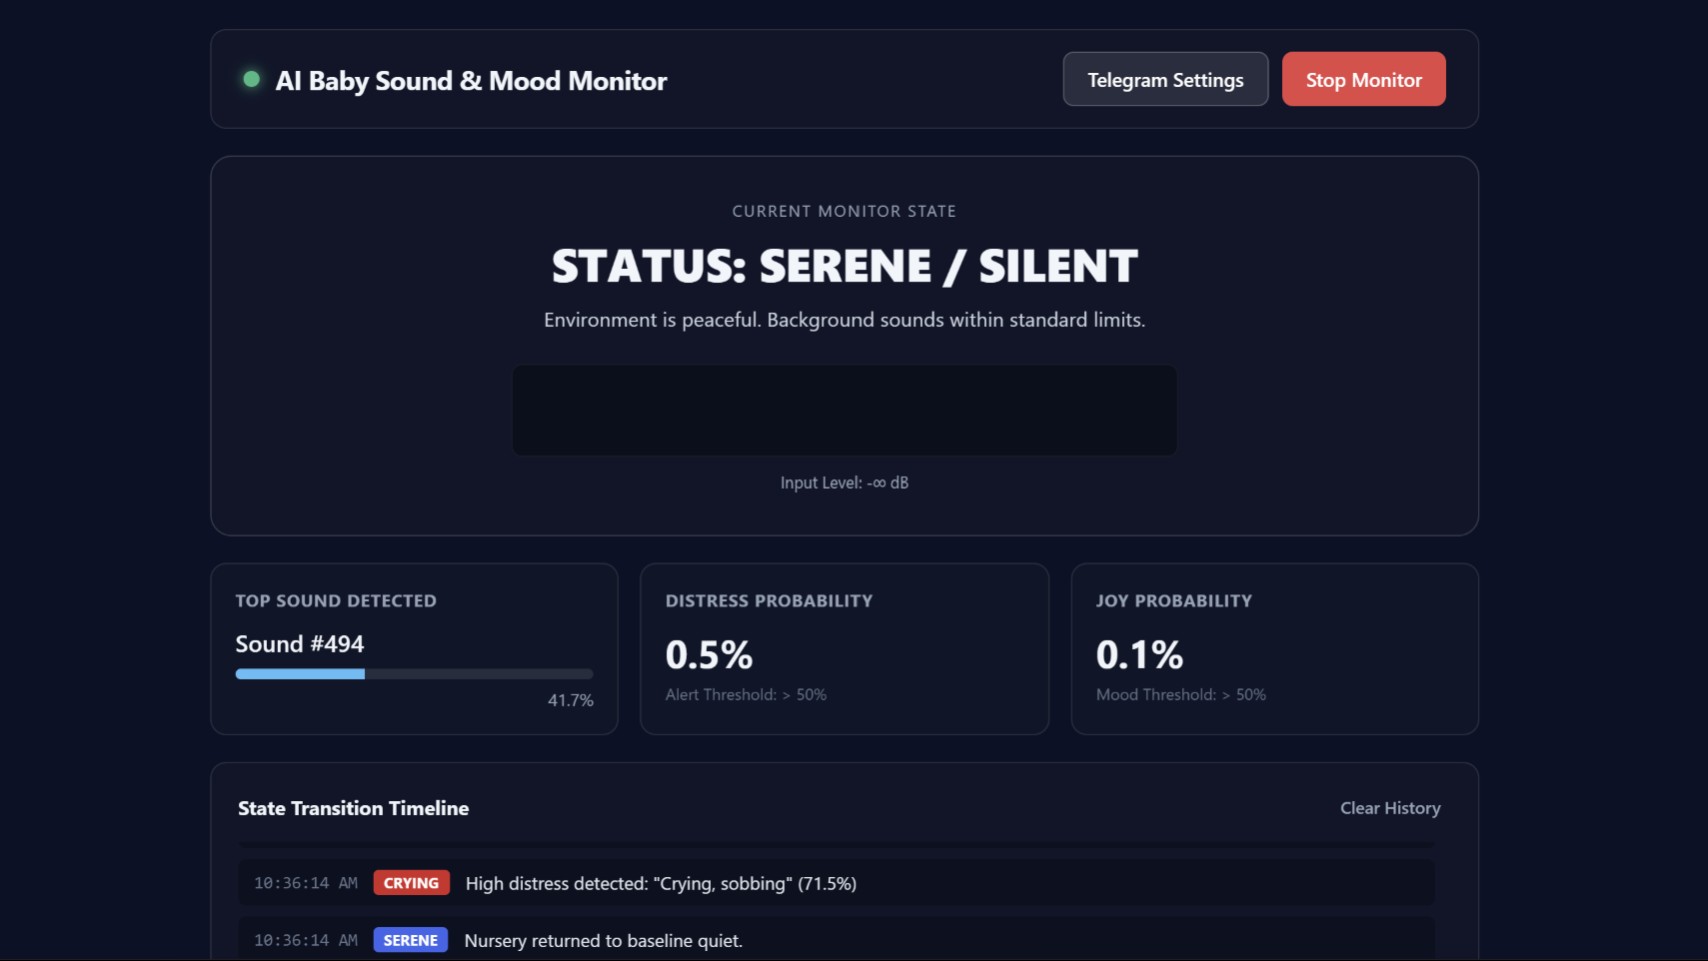Click the 0.1% joy probability value

(x=1139, y=655)
